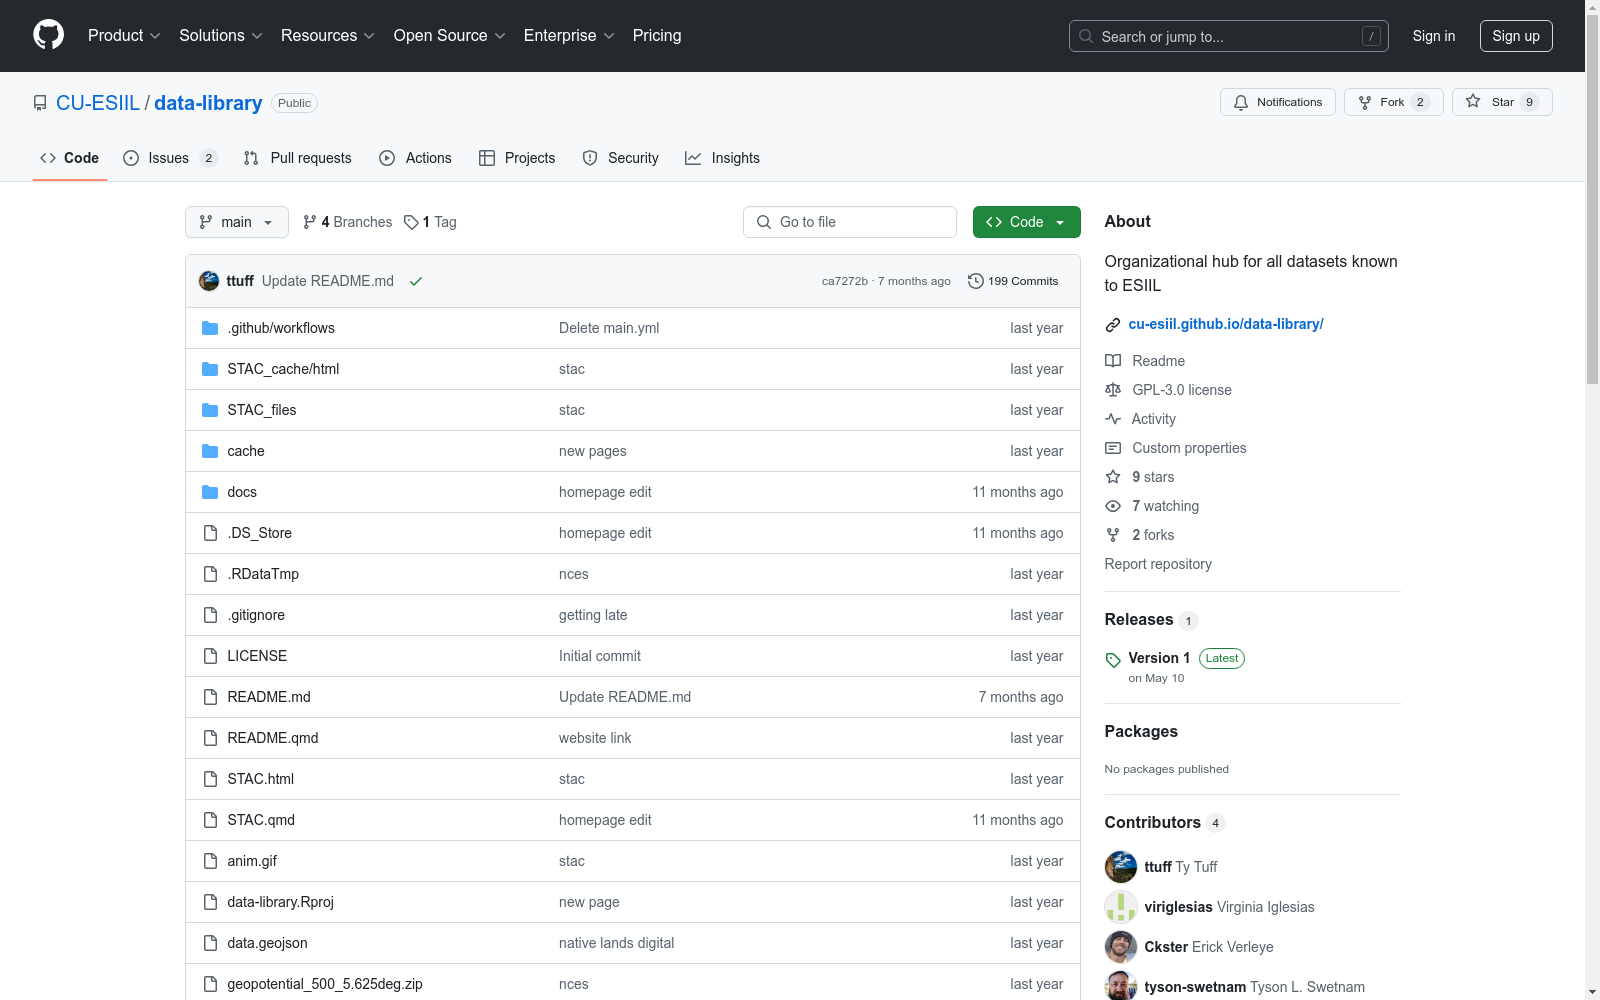The height and width of the screenshot is (1000, 1600).
Task: Click the bell icon in Notifications
Action: (x=1241, y=102)
